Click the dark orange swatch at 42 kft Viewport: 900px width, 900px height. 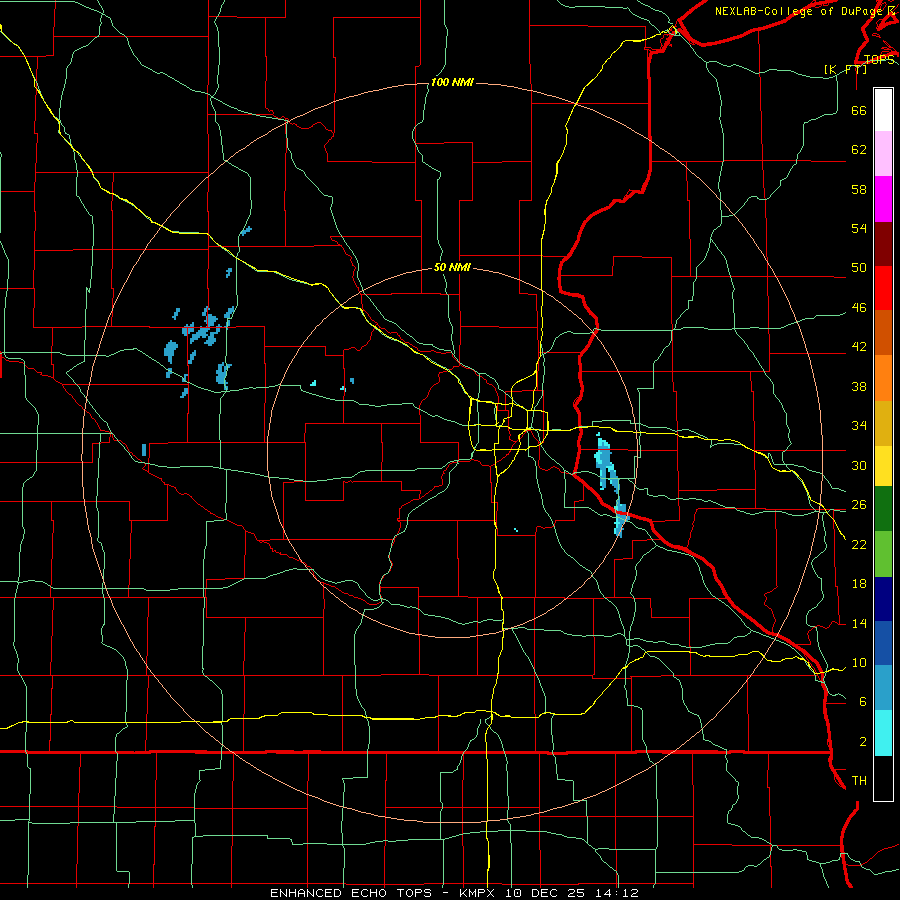[883, 333]
